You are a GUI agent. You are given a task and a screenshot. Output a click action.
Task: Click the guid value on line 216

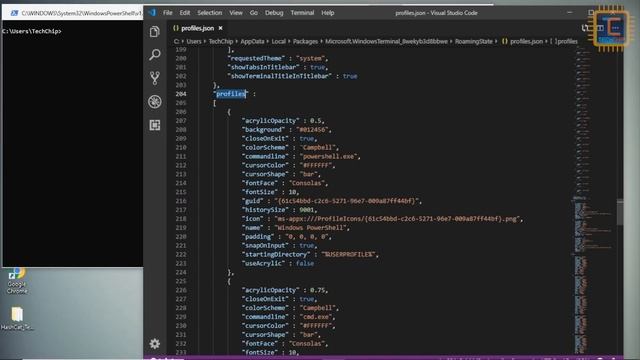click(x=347, y=201)
